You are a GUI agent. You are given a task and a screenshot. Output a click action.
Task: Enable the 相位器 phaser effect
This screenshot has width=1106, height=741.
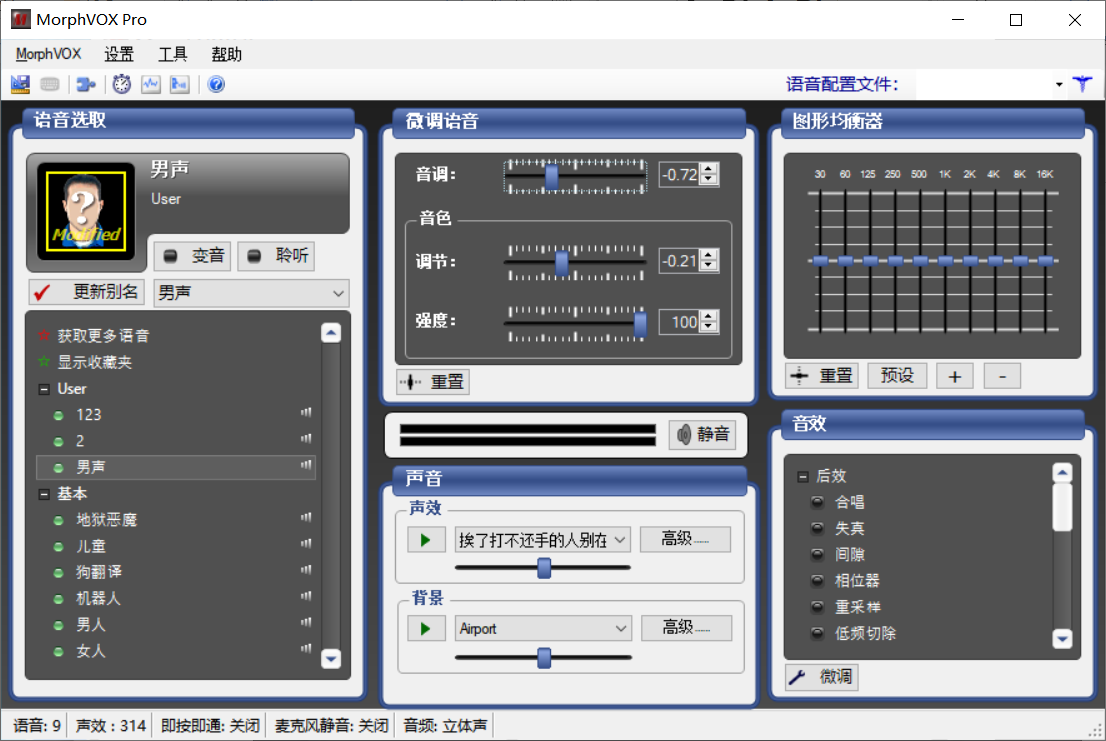pos(818,580)
